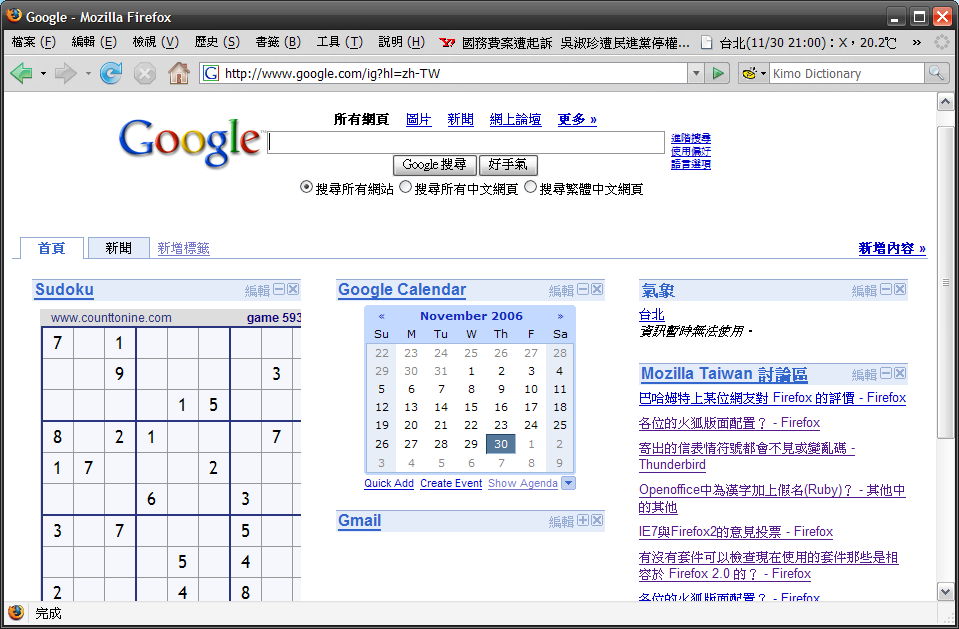This screenshot has width=959, height=629.
Task: Click the Back navigation arrow
Action: tap(21, 73)
